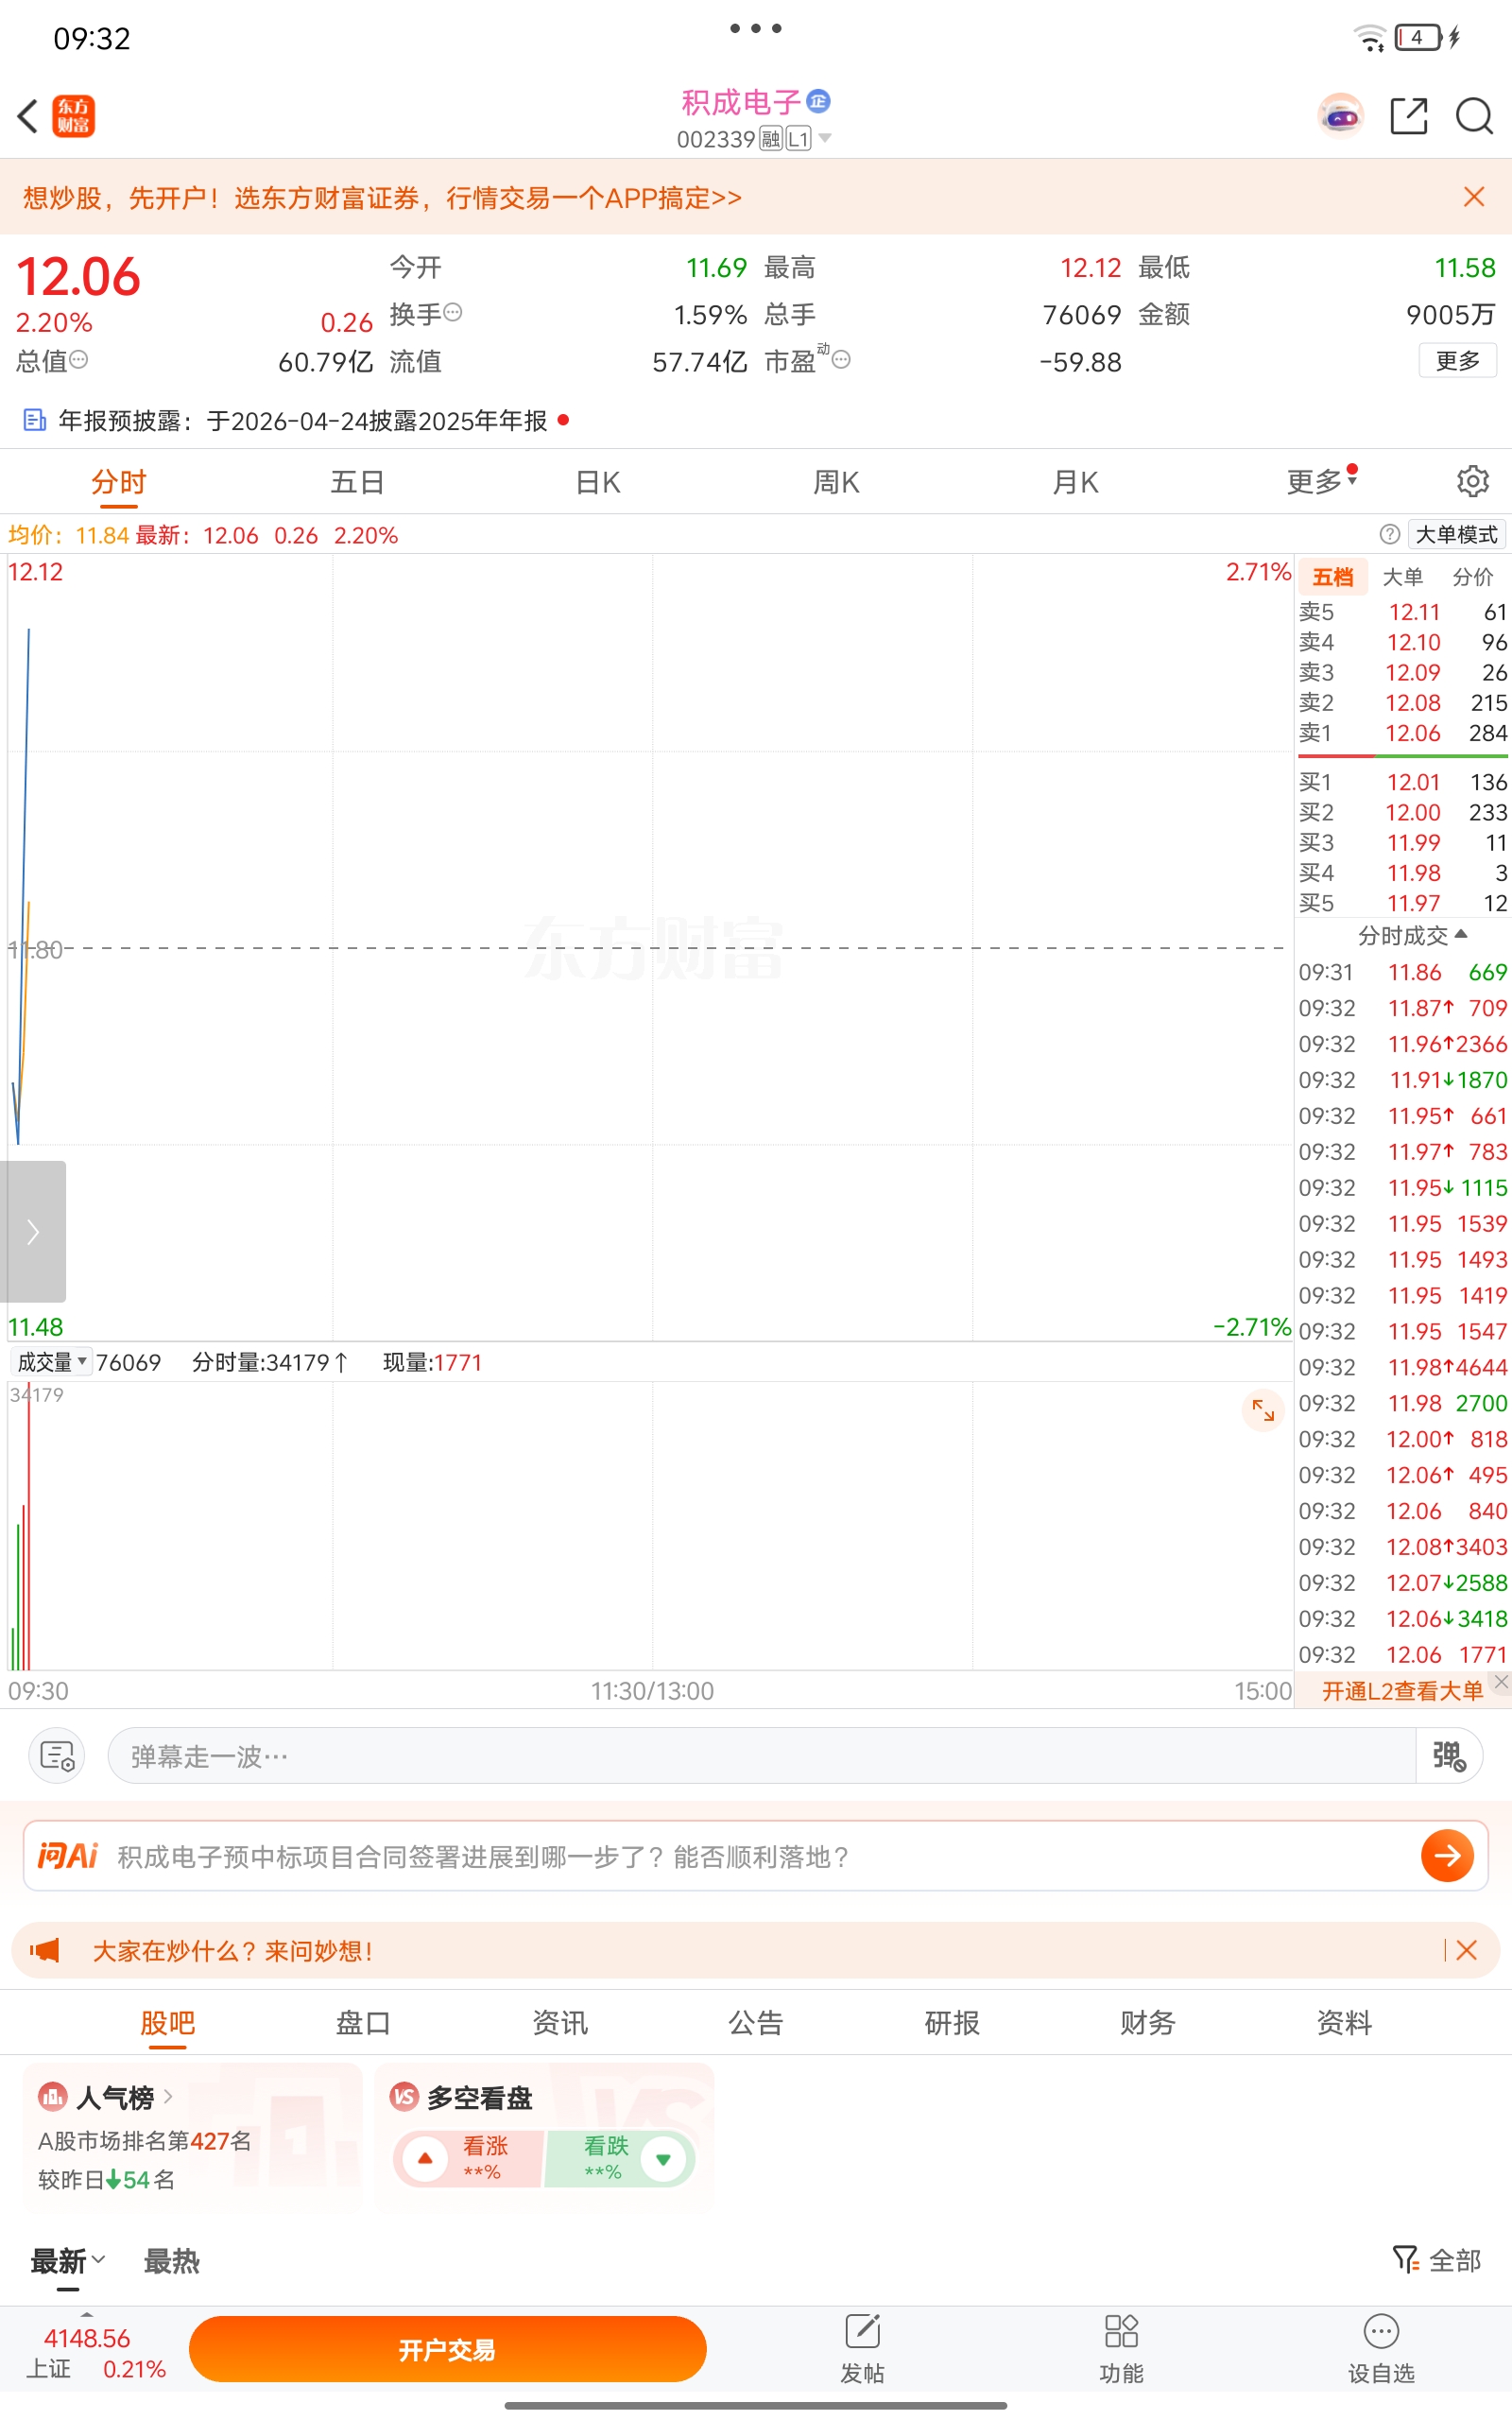Tap 设自选 add to watchlist icon
1512x2420 pixels.
click(x=1381, y=2331)
